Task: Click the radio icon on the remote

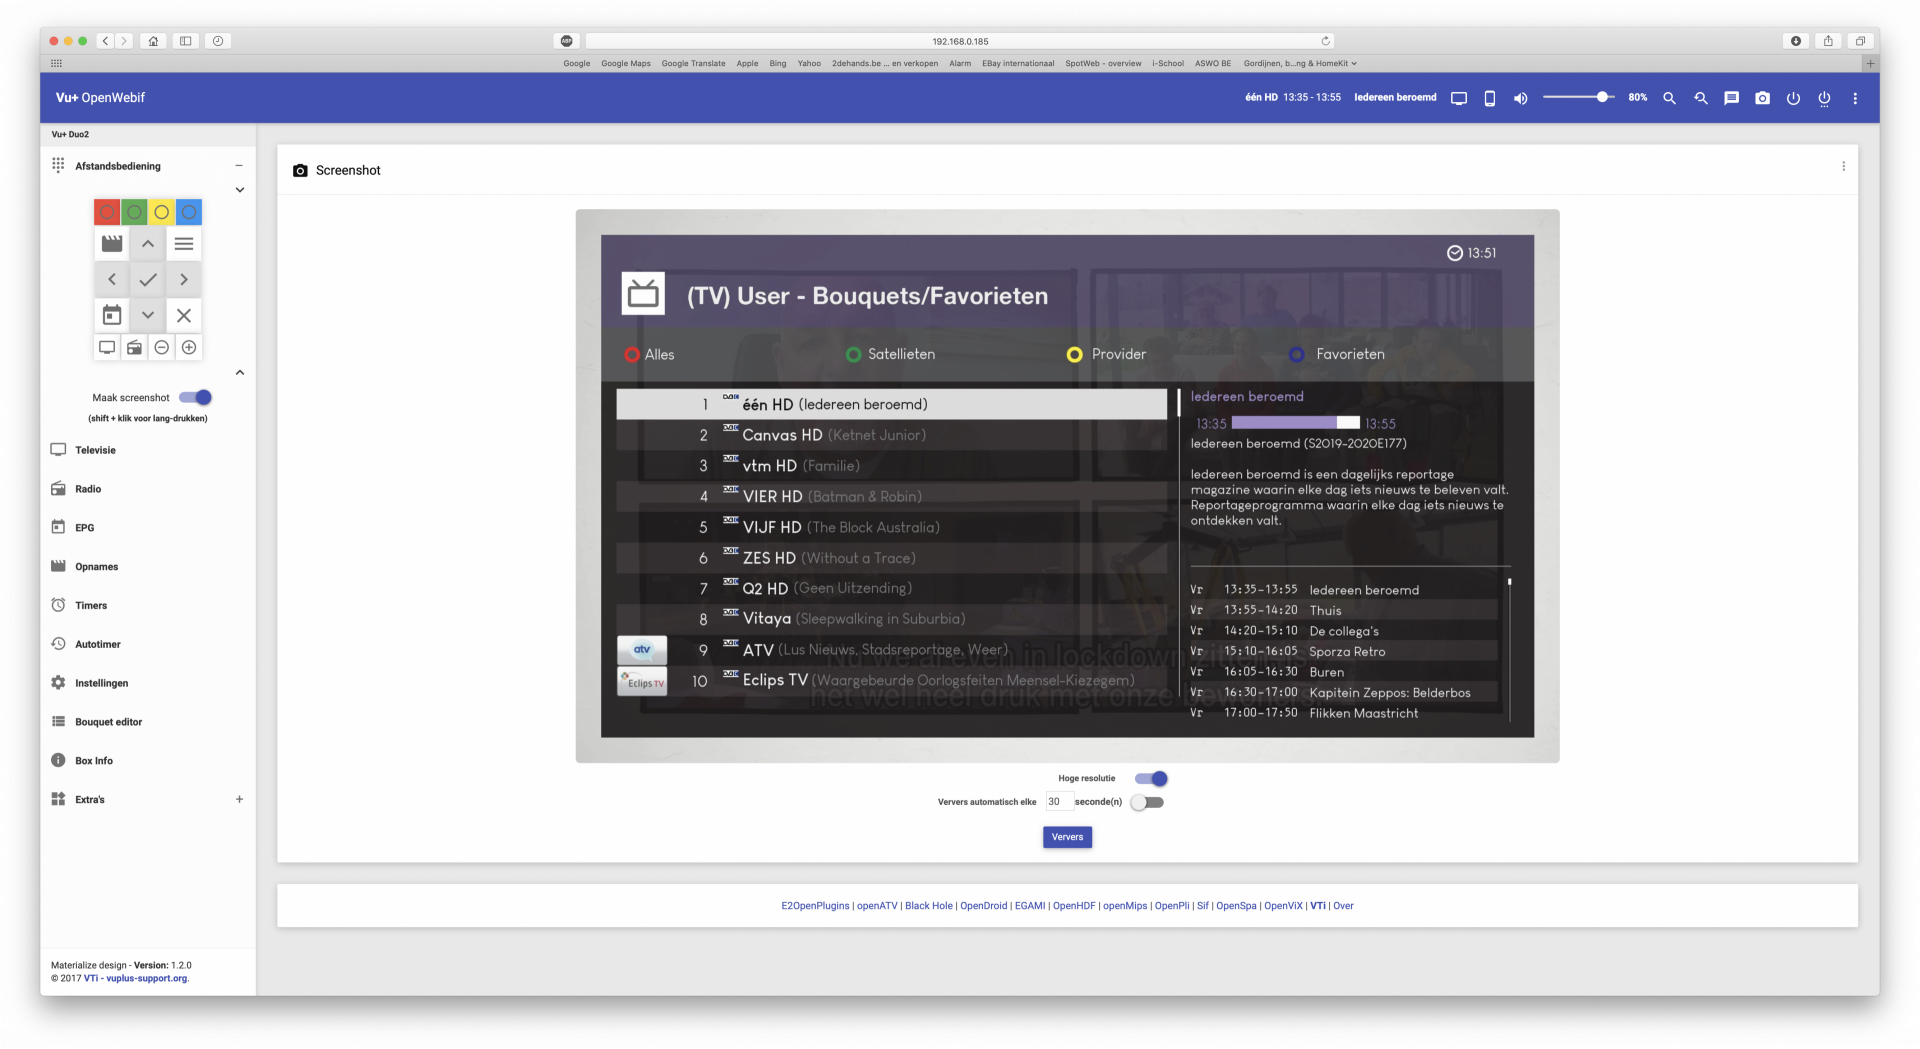Action: tap(134, 347)
